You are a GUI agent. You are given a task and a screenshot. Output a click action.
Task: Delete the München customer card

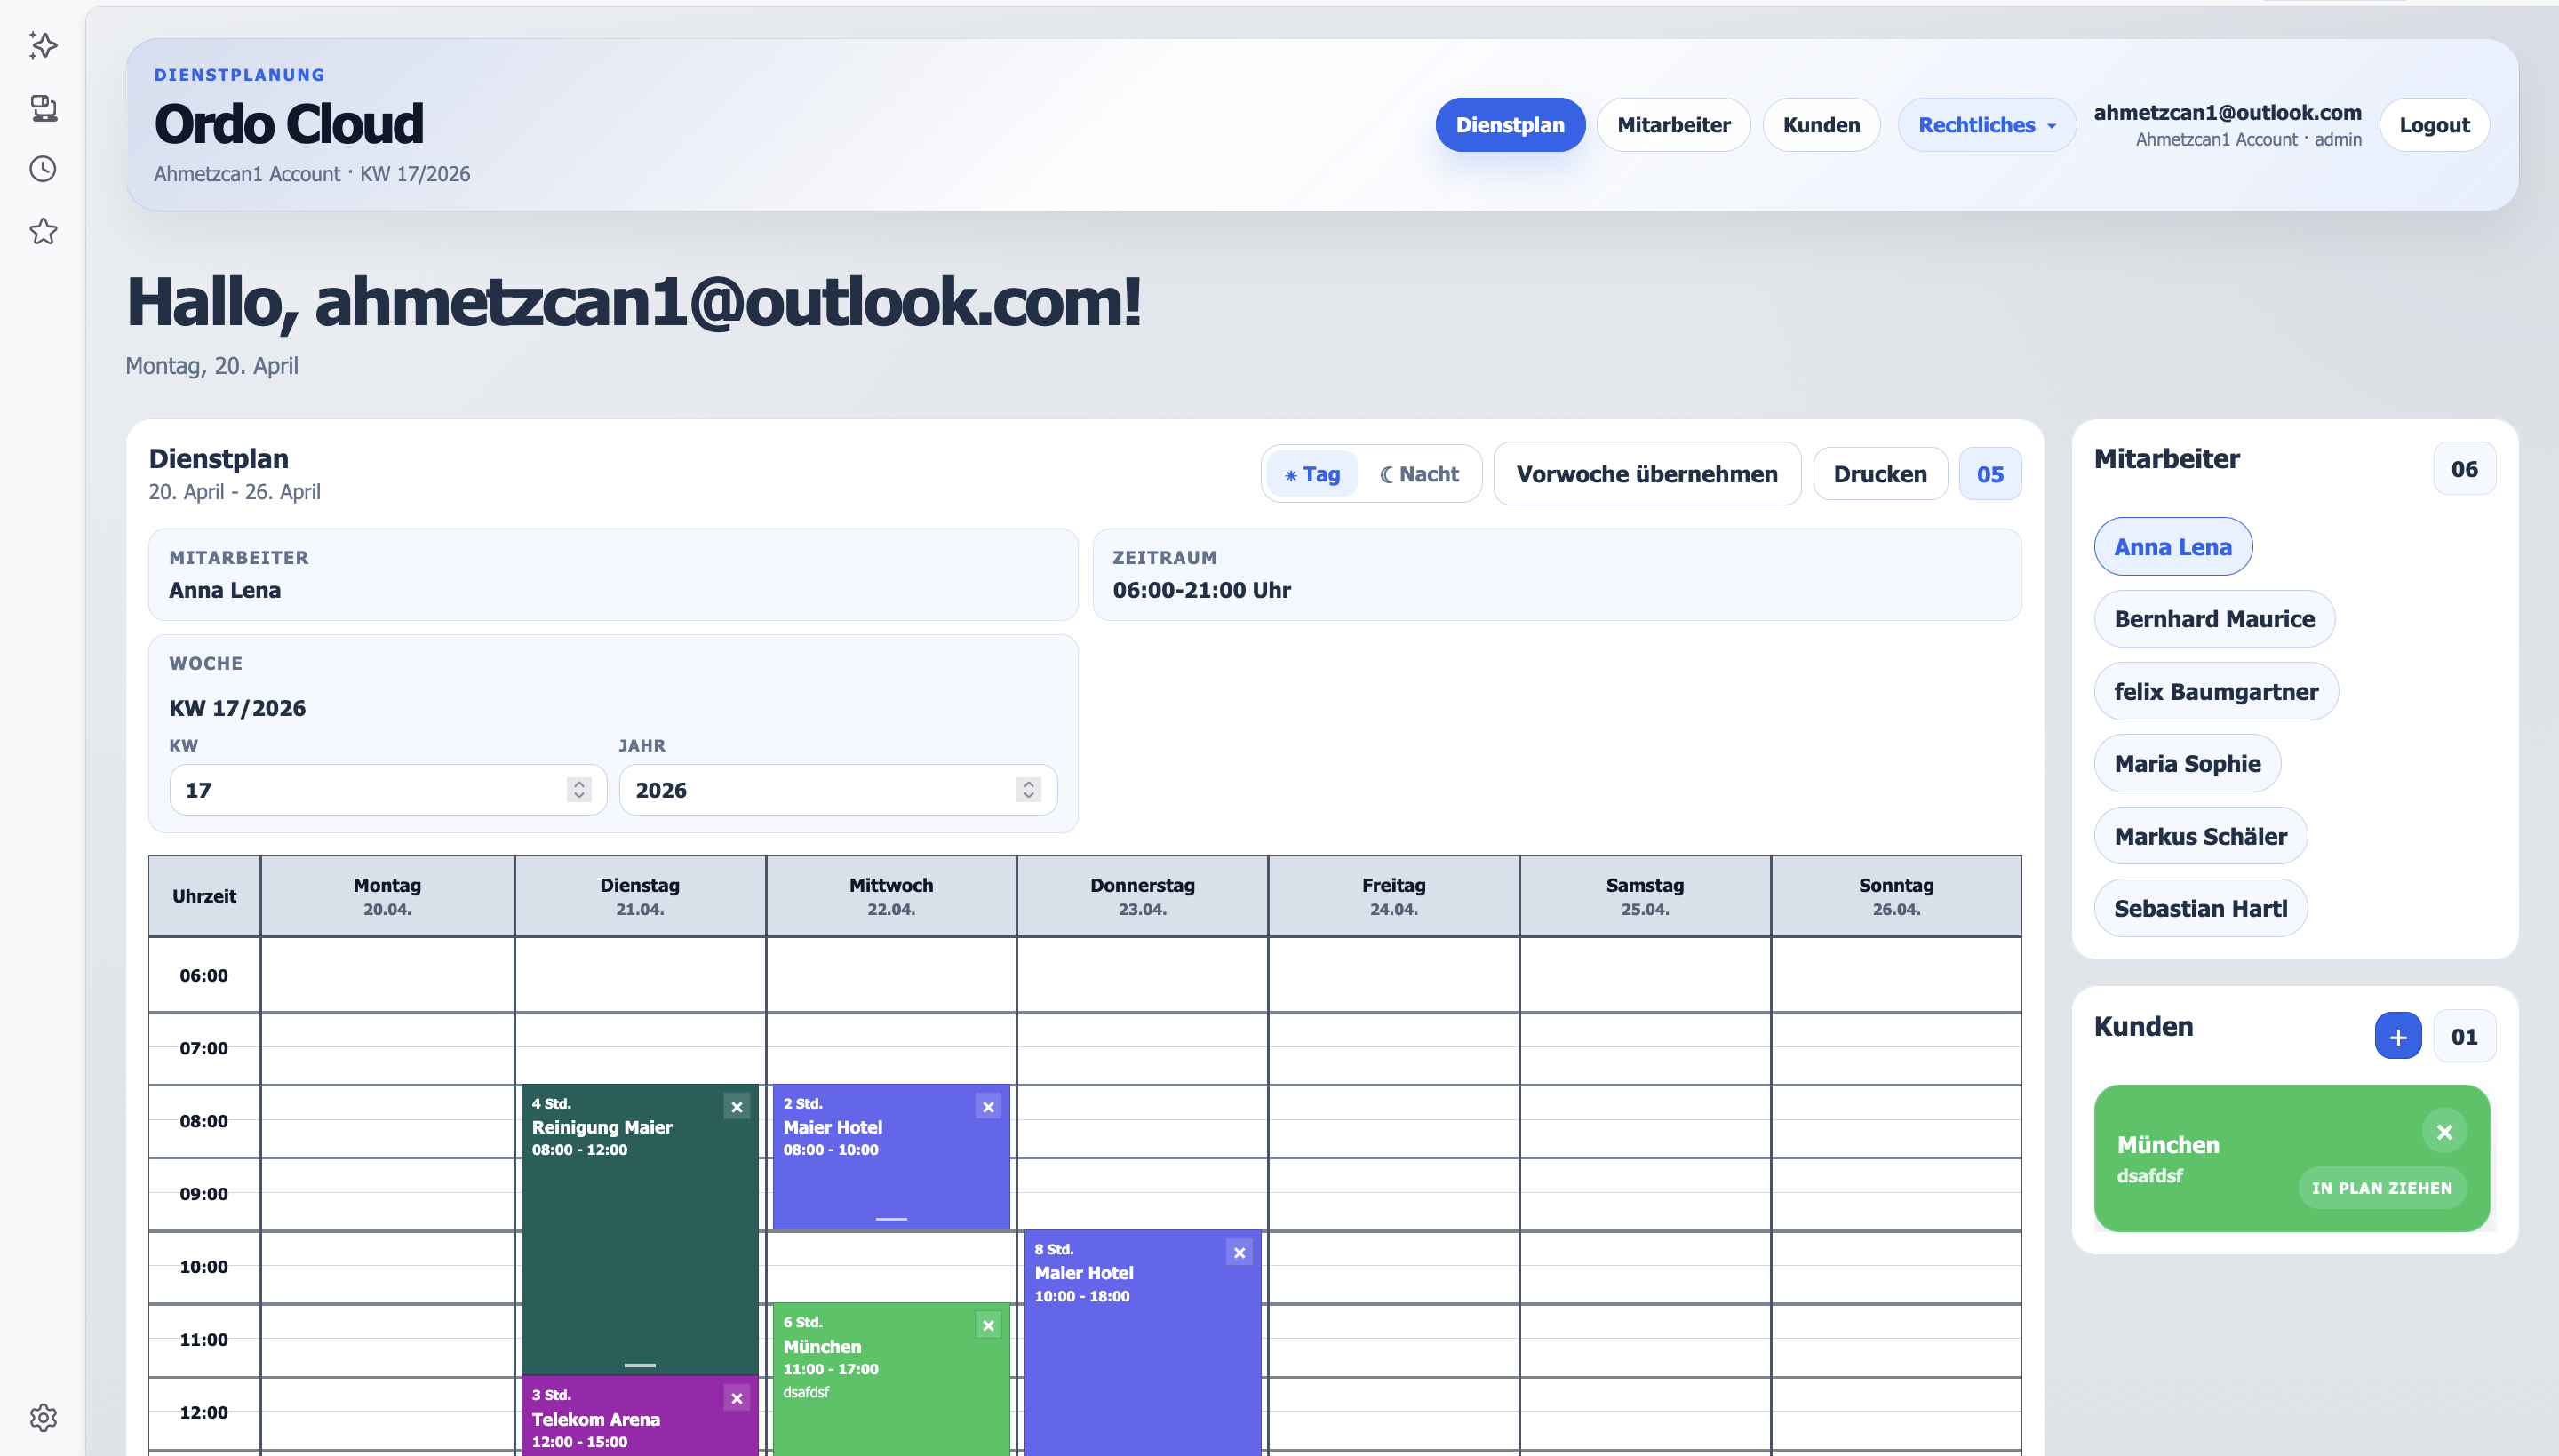tap(2444, 1132)
